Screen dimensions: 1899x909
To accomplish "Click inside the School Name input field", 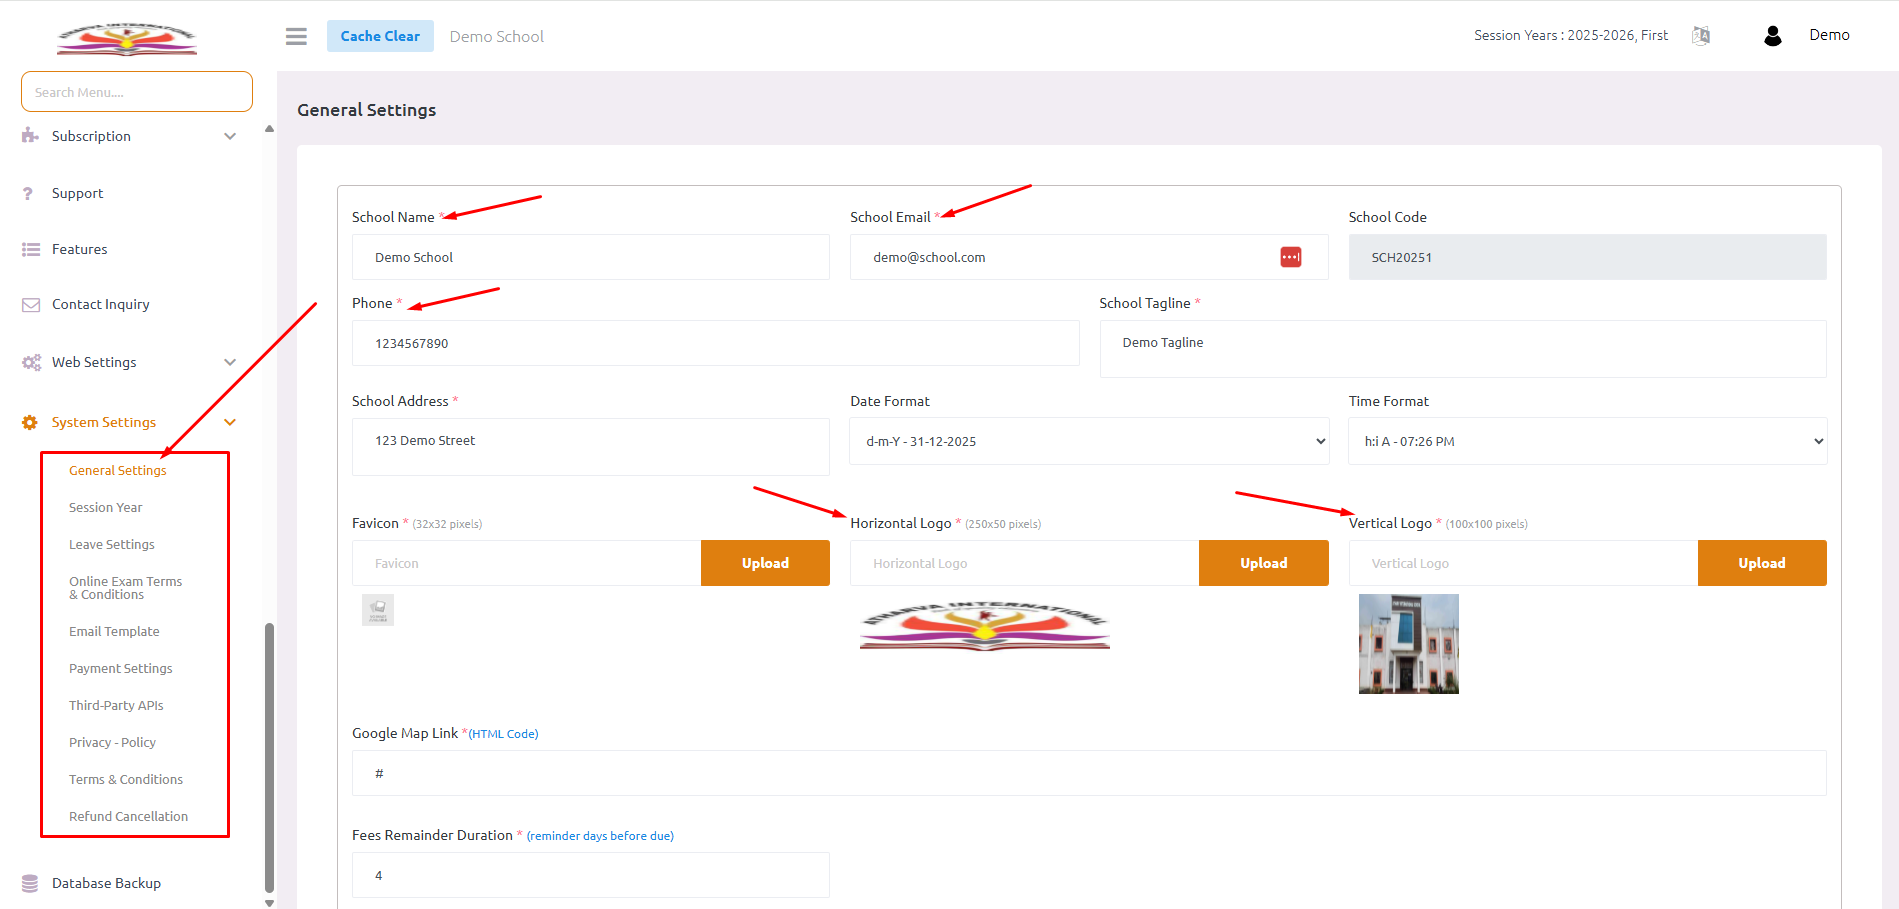I will [x=590, y=257].
